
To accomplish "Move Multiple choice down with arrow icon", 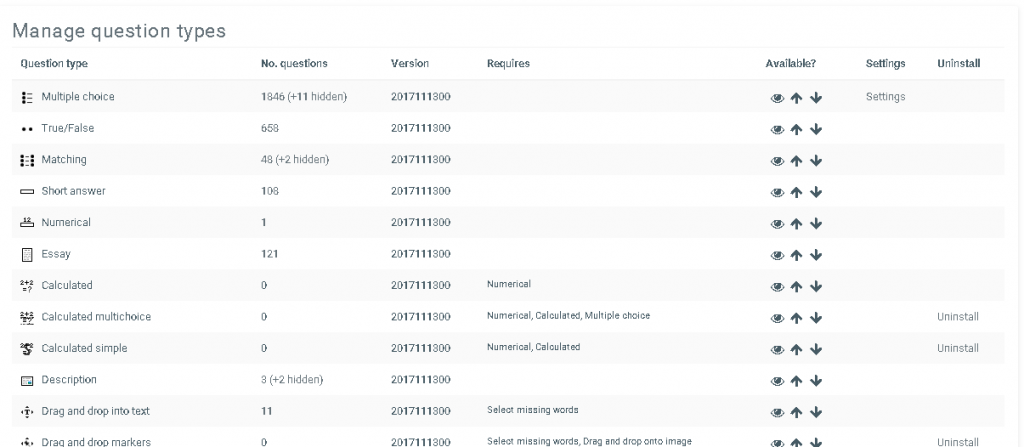I will [816, 98].
